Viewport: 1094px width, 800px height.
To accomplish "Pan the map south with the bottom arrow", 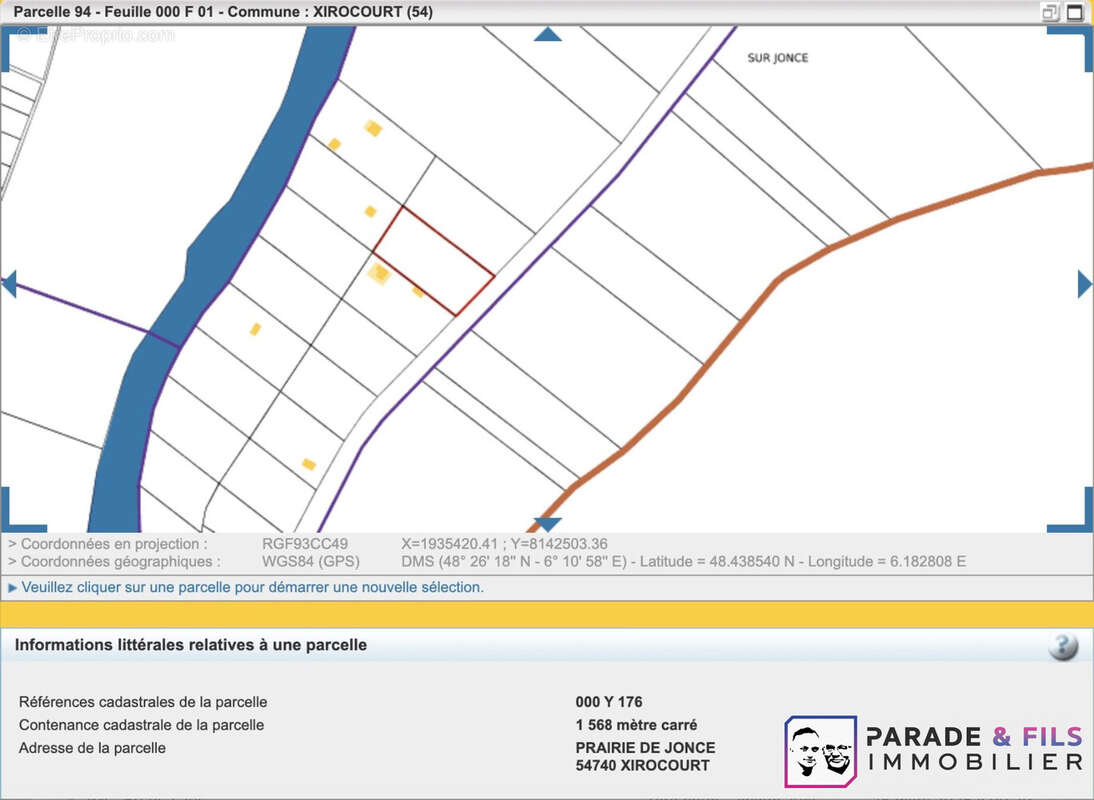I will pos(547,524).
